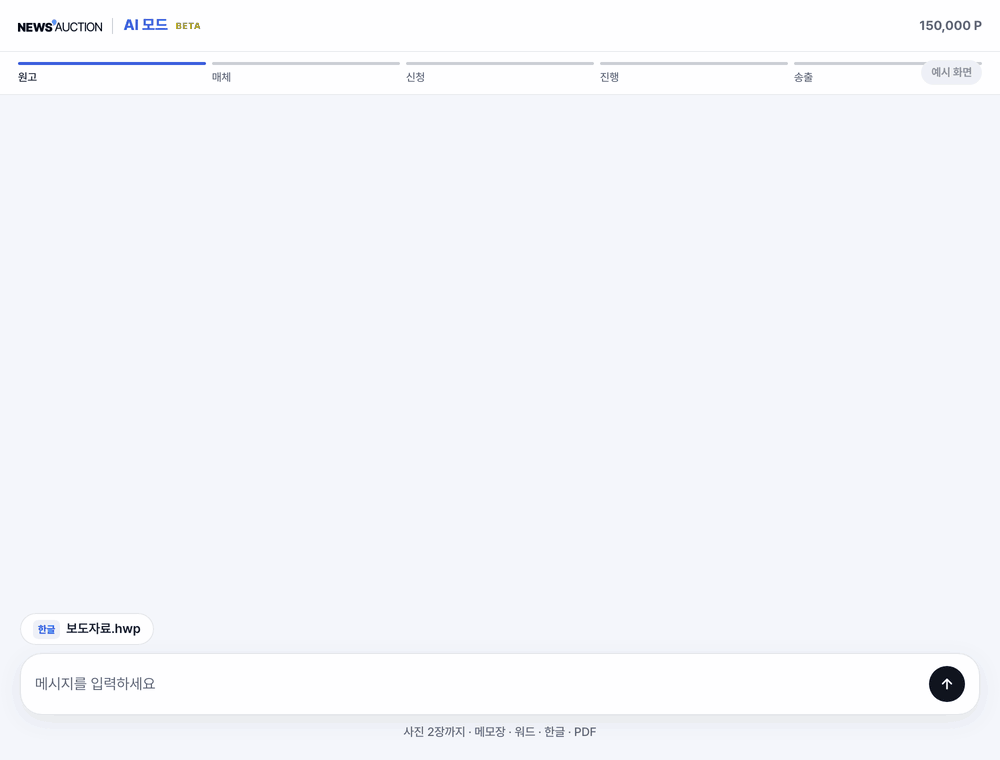Open the NEWS AUCTION logo home link

(x=60, y=26)
